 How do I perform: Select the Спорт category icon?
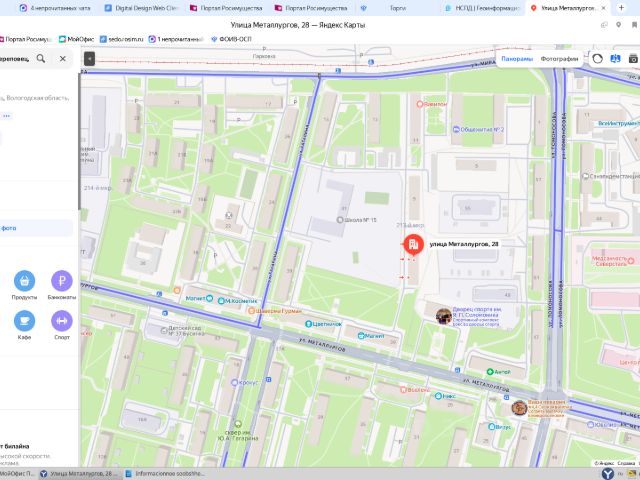(x=62, y=321)
